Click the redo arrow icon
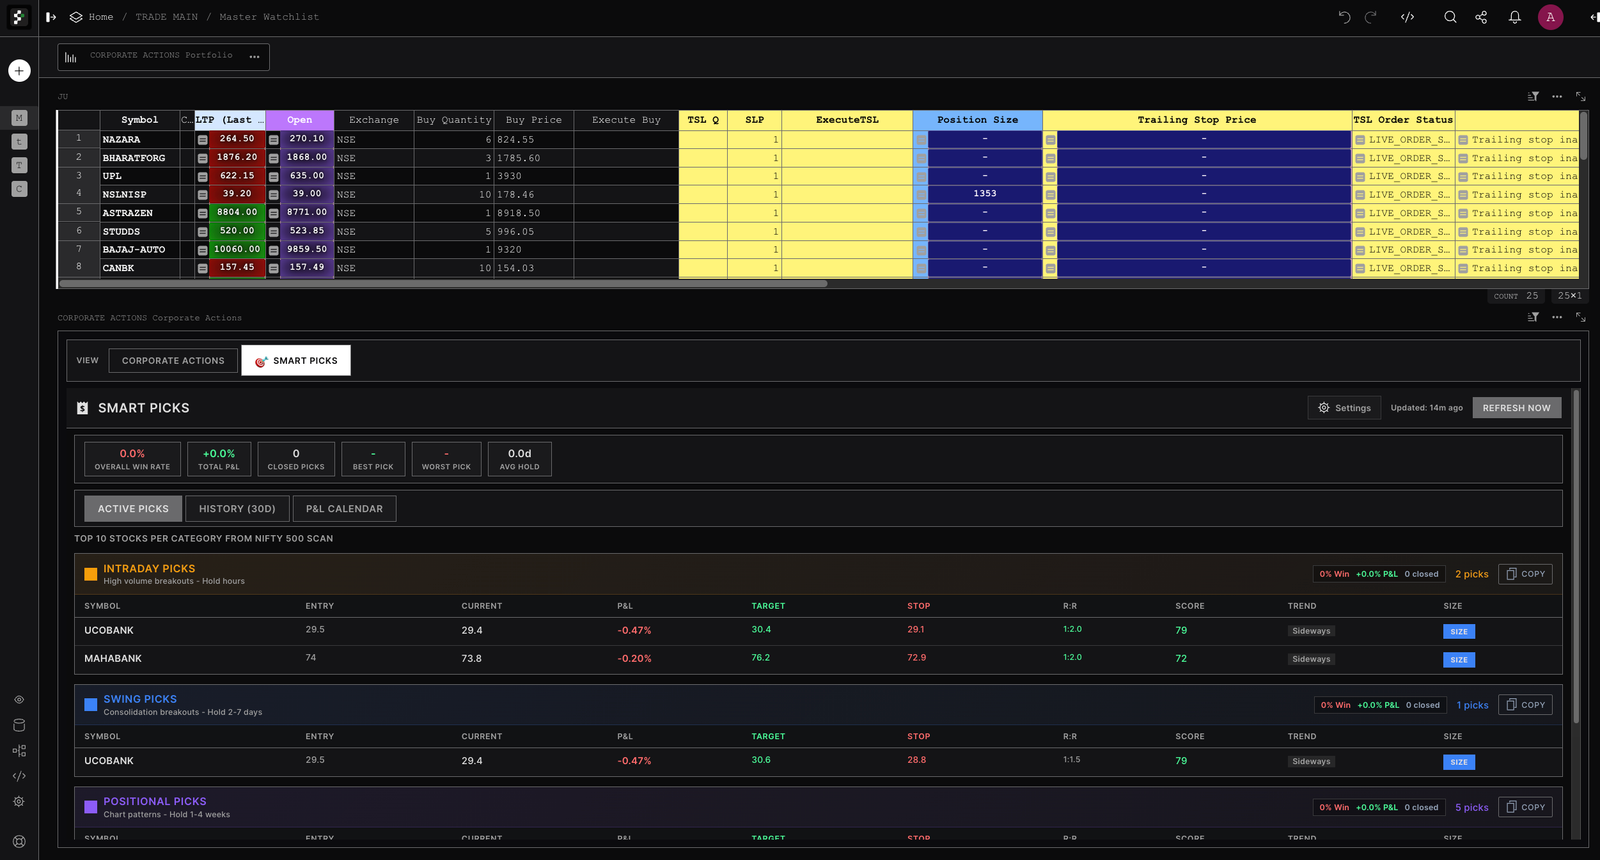This screenshot has width=1600, height=860. 1371,17
